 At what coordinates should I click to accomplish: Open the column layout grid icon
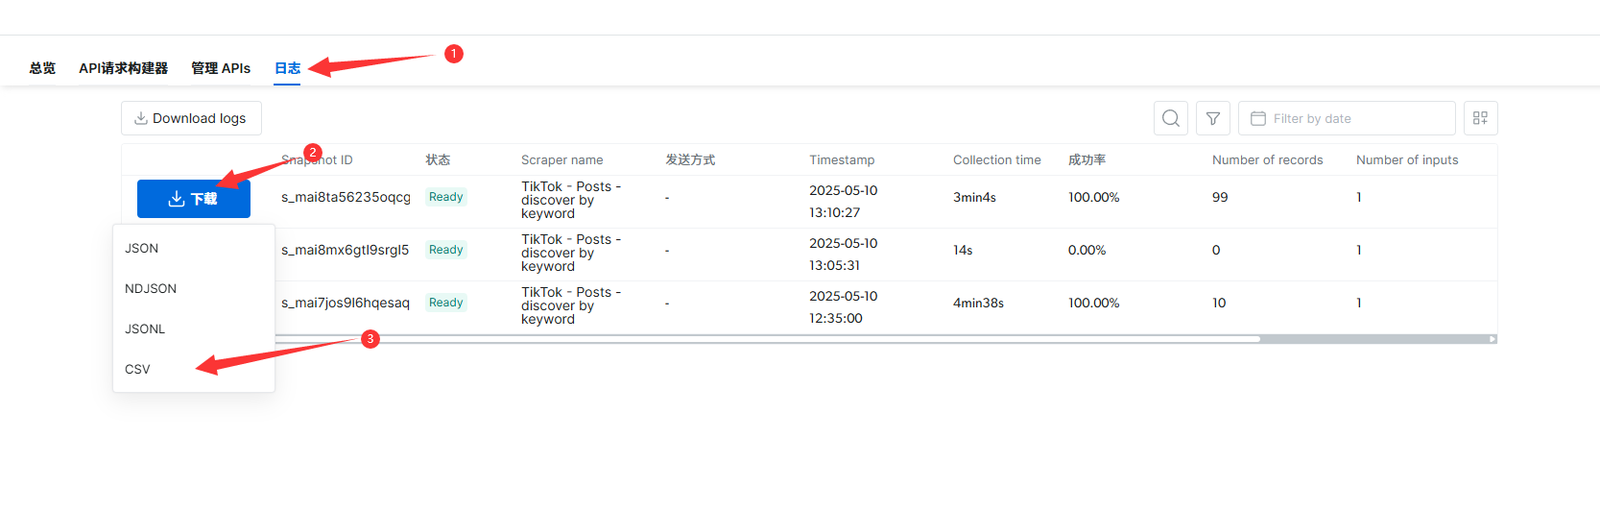click(x=1480, y=118)
